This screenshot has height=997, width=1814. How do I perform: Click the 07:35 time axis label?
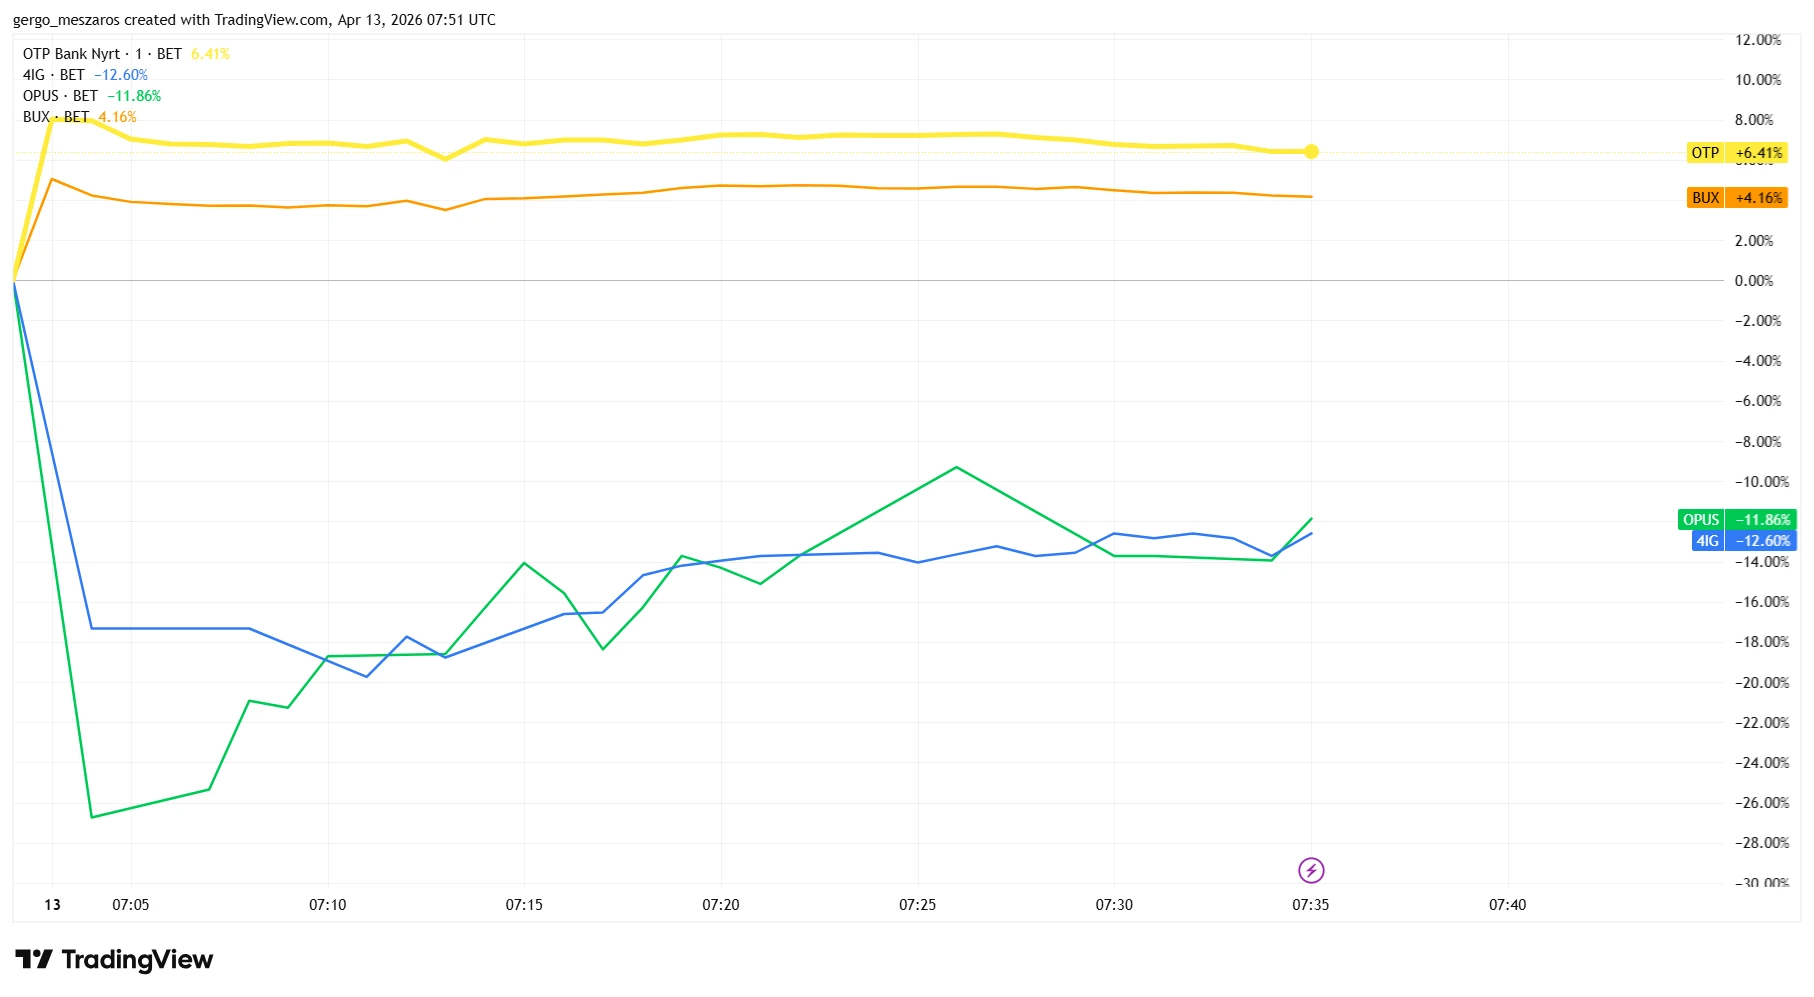[1310, 905]
